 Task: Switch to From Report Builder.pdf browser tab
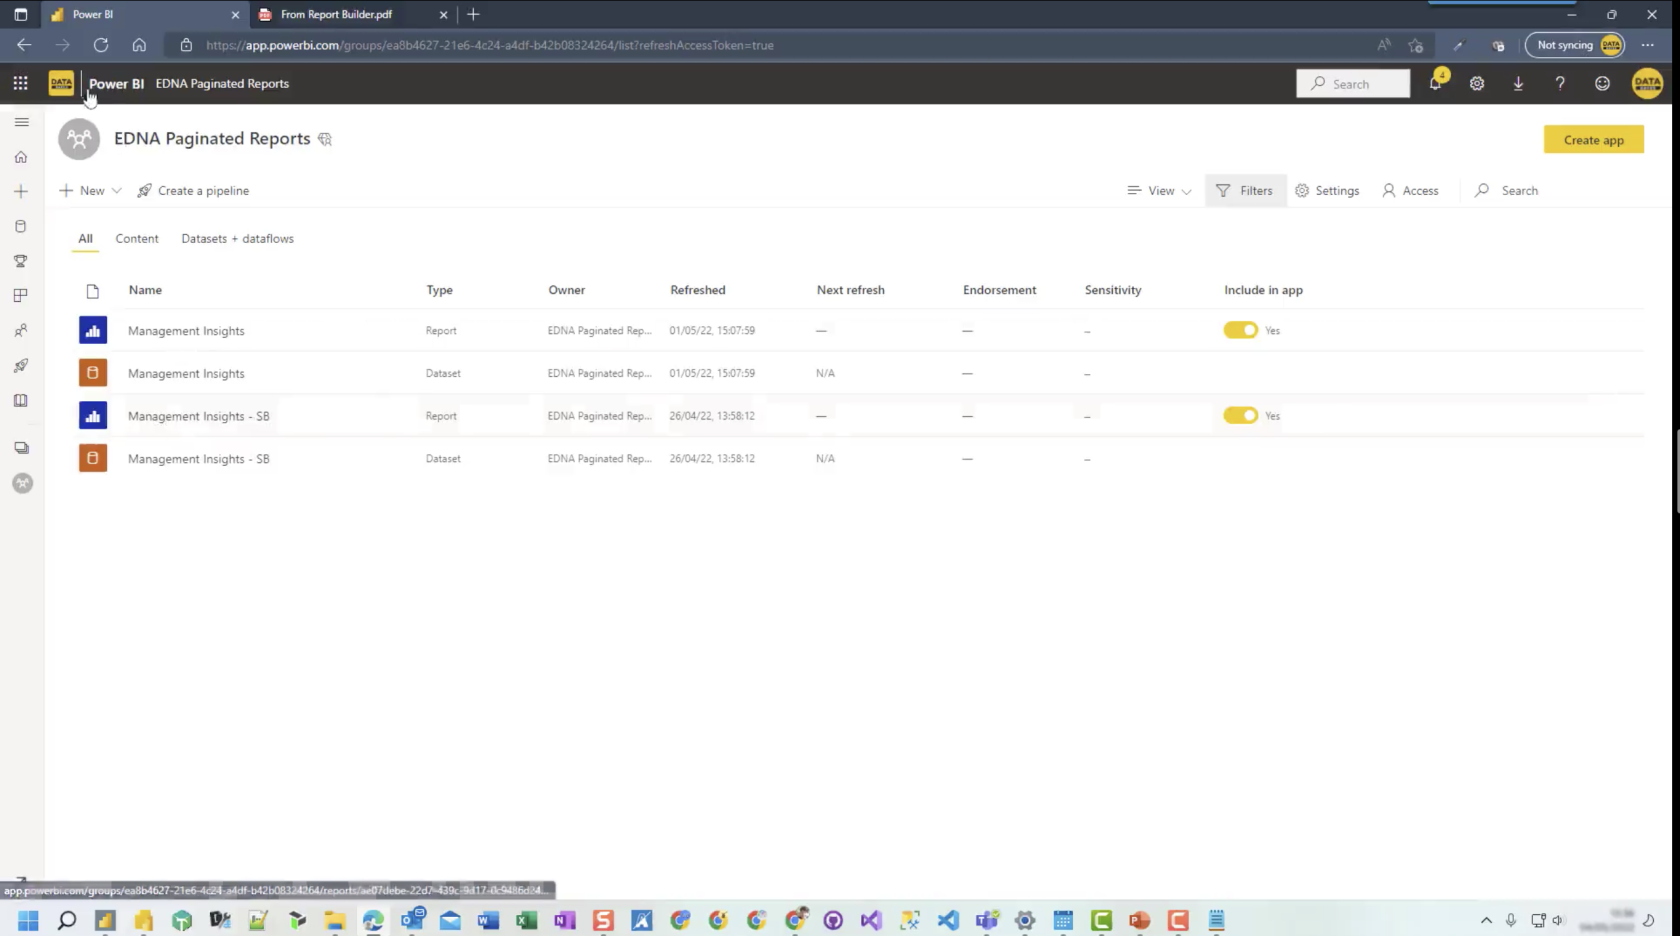tap(352, 14)
